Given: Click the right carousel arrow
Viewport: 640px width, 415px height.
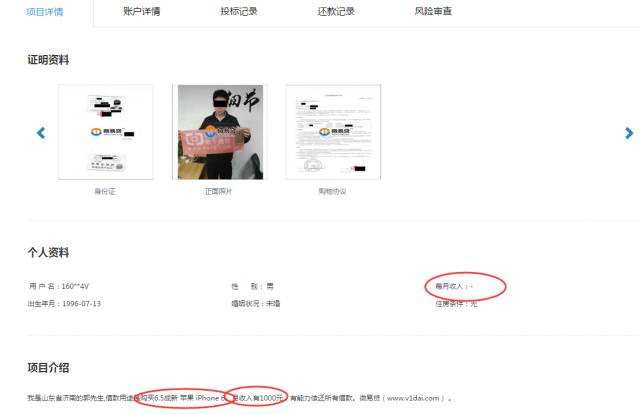Looking at the screenshot, I should click(629, 133).
